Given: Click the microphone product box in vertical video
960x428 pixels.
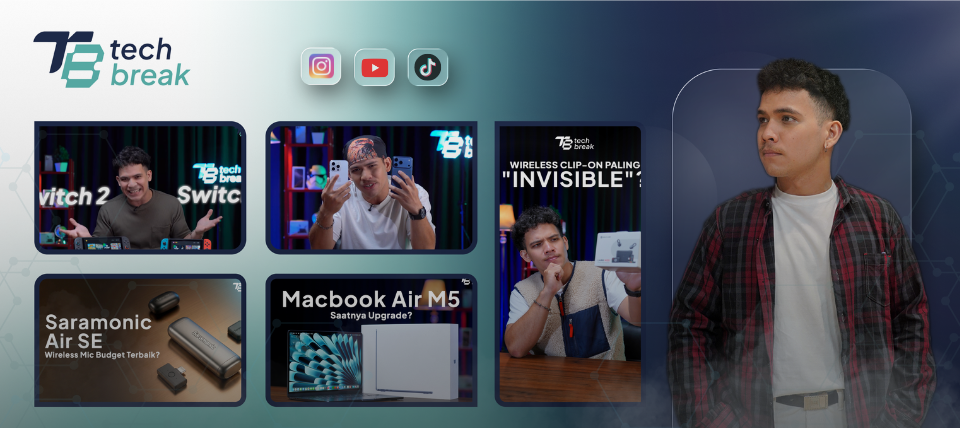Looking at the screenshot, I should coord(617,250).
